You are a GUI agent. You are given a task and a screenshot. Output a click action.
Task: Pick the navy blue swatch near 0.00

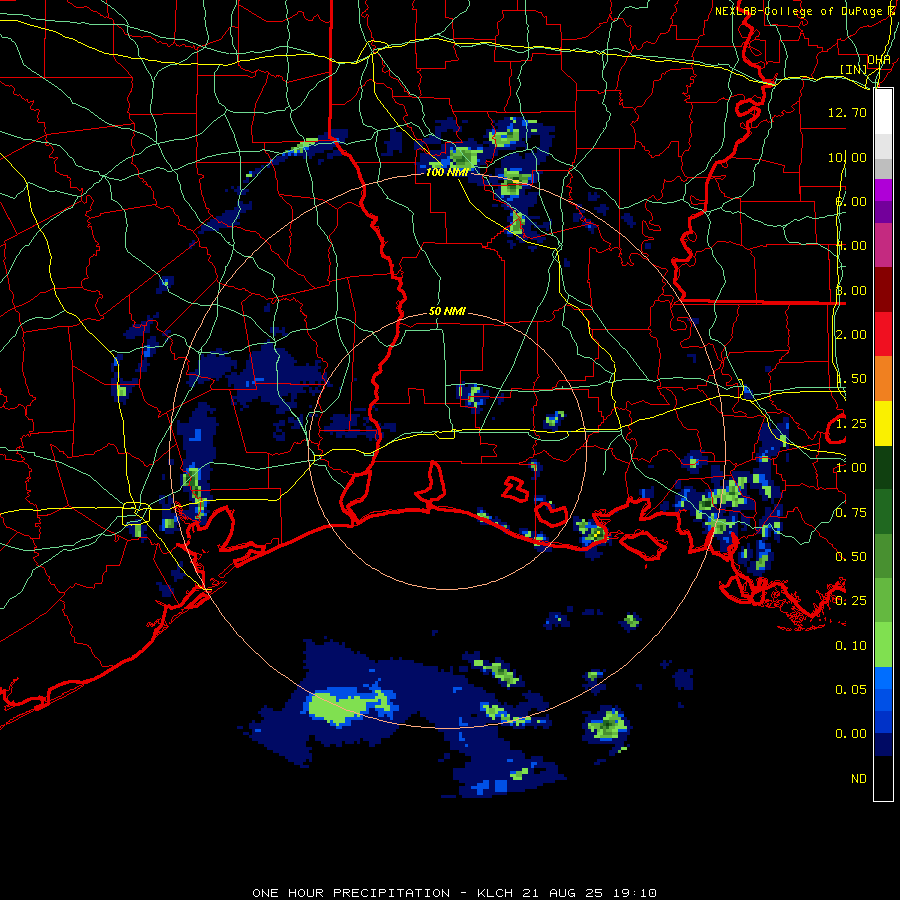click(883, 744)
